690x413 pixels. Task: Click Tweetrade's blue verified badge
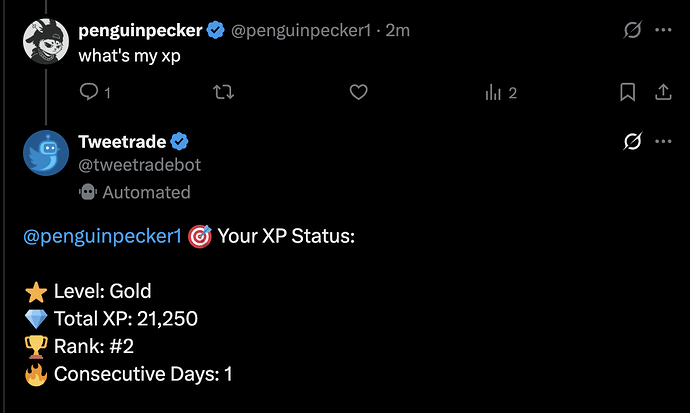[181, 141]
